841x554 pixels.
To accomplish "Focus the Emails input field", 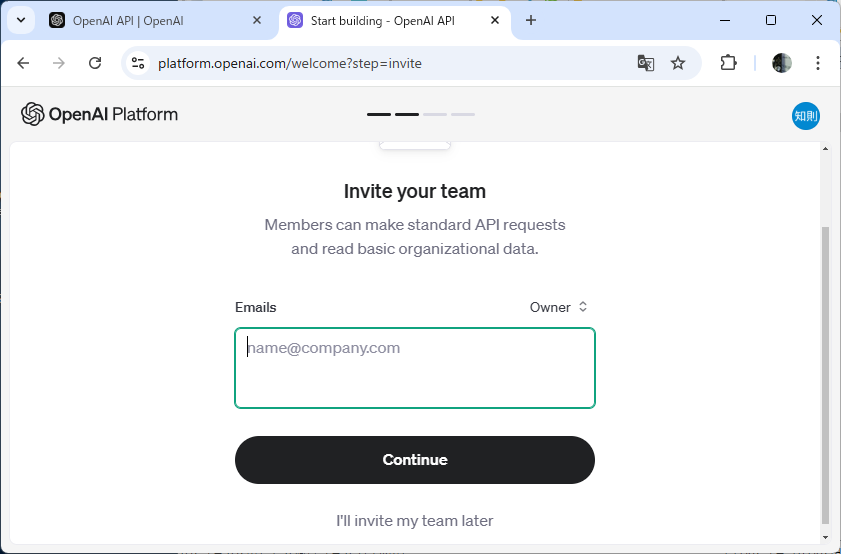I will [x=415, y=368].
